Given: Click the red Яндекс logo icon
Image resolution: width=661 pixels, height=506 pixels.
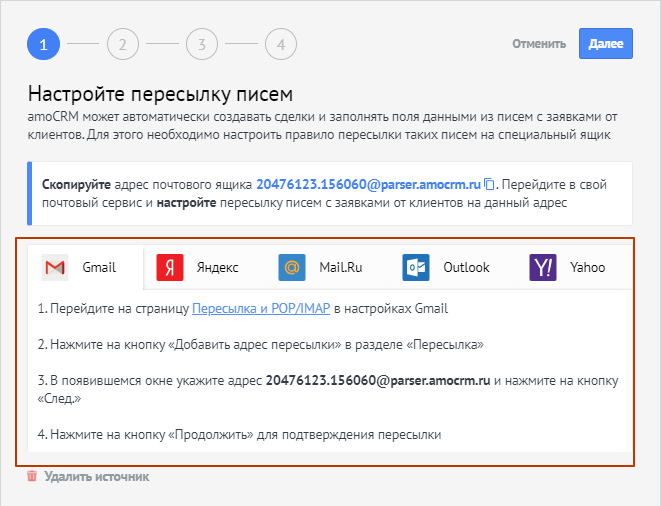Looking at the screenshot, I should [x=170, y=267].
